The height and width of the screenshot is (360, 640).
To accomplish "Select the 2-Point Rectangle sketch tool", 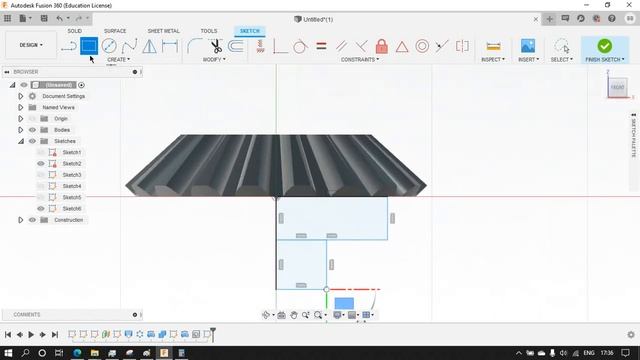I will click(89, 46).
